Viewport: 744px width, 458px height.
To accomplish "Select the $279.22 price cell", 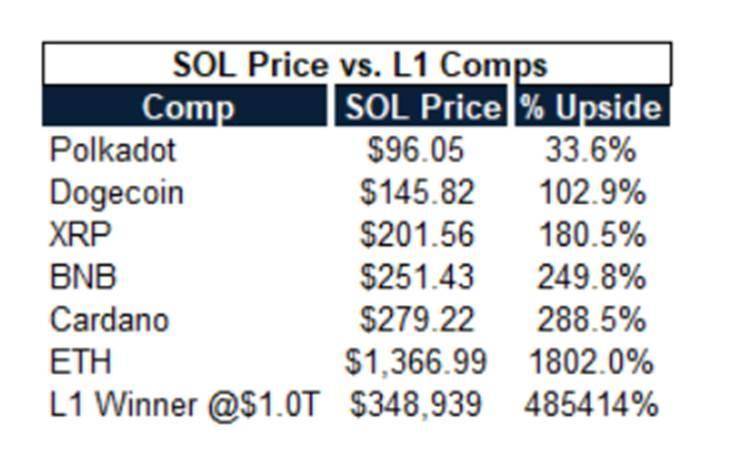I will click(416, 320).
